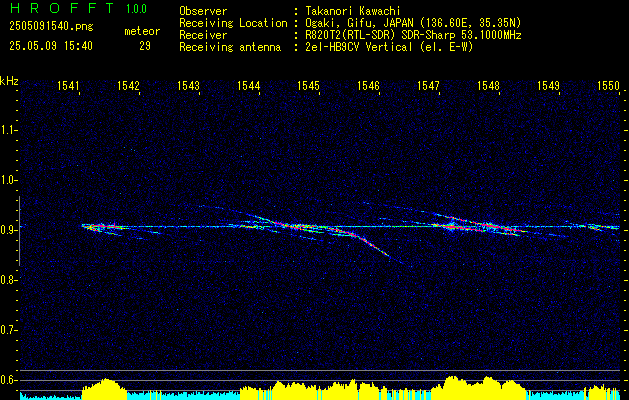The image size is (629, 400).
Task: Click the 1547 time marker
Action: 428,86
